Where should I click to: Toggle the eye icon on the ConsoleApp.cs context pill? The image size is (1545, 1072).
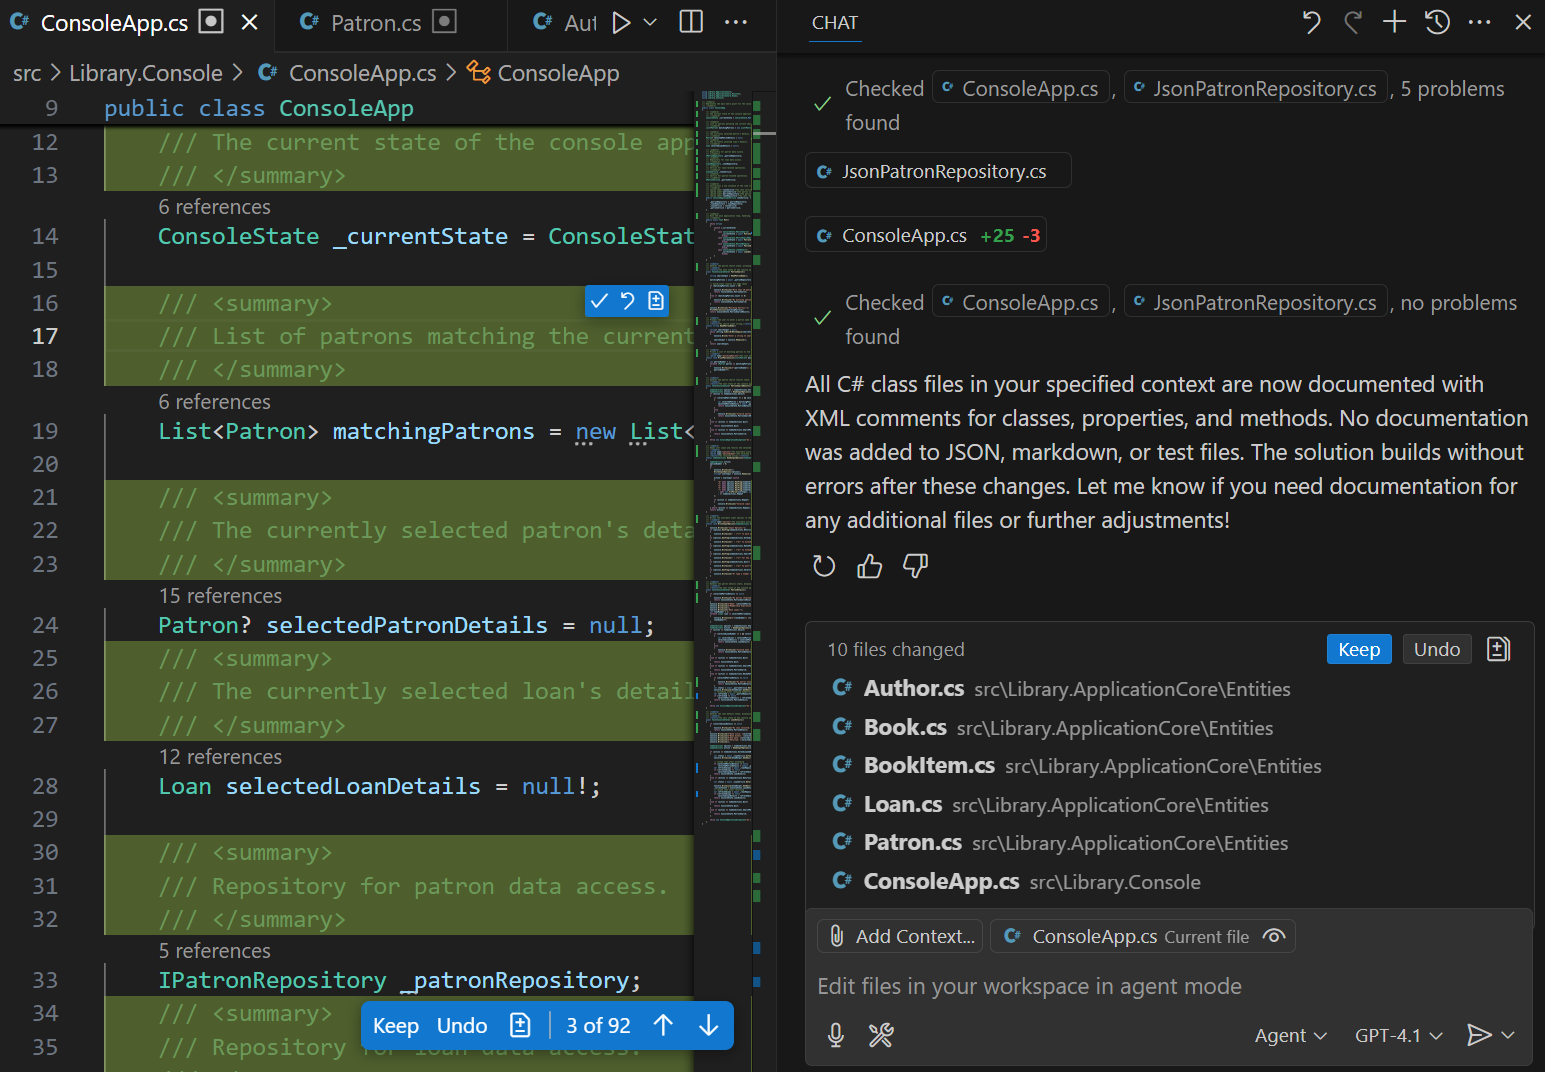point(1274,936)
